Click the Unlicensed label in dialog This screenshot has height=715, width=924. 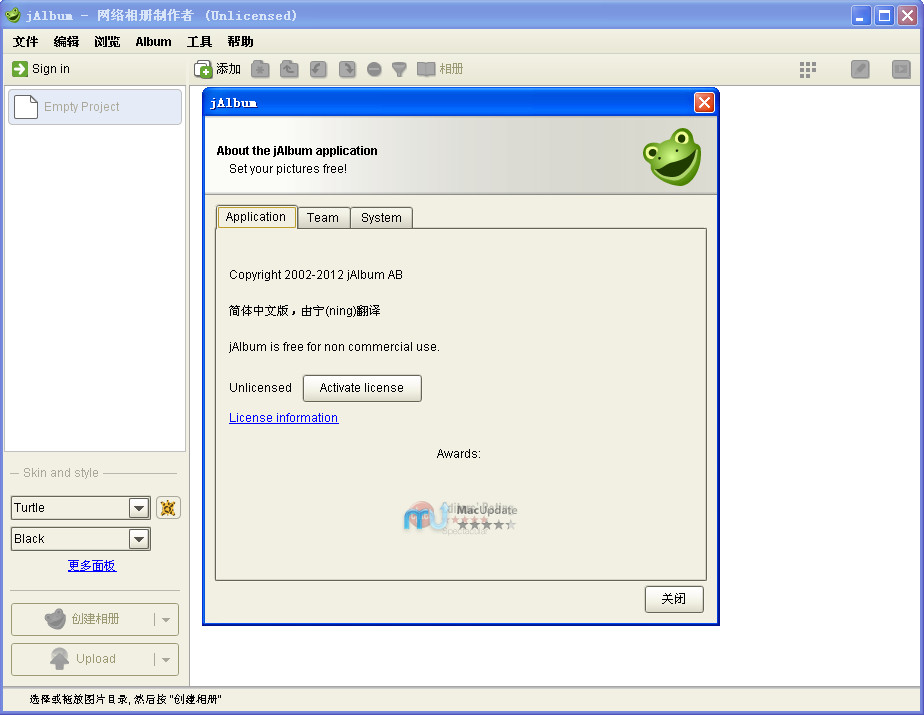coord(260,388)
